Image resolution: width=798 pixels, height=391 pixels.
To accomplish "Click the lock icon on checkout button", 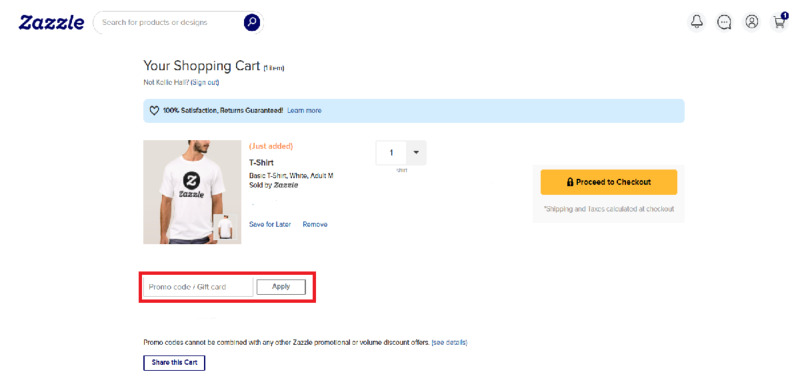I will (570, 182).
